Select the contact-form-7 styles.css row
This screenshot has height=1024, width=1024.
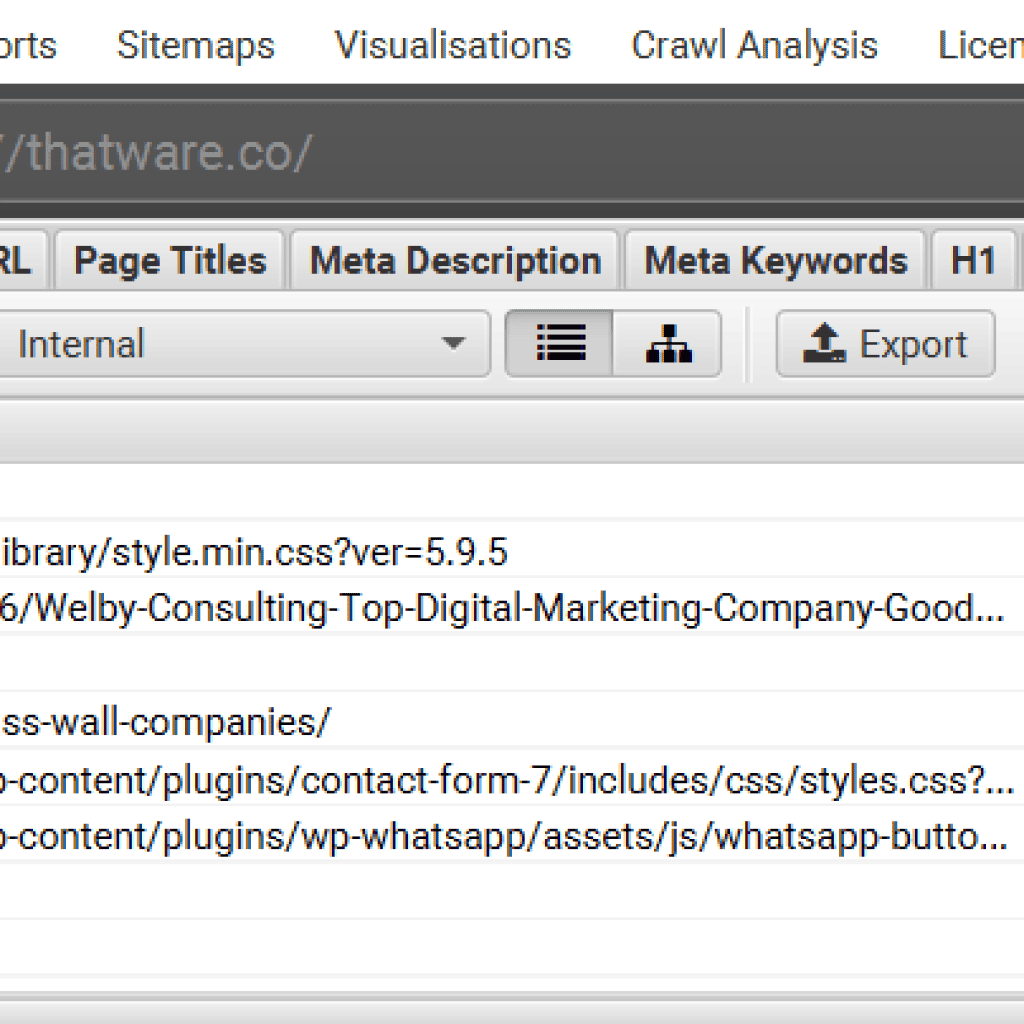pyautogui.click(x=512, y=780)
